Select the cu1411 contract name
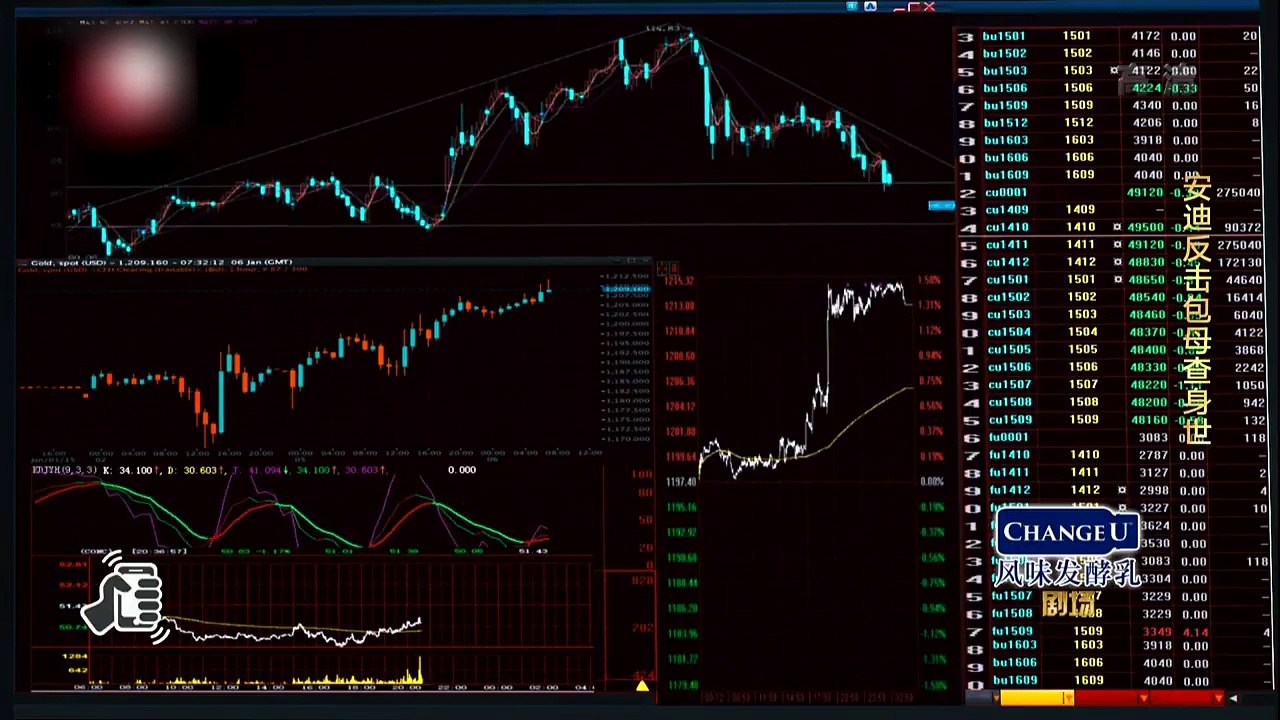The height and width of the screenshot is (720, 1280). pos(1006,245)
